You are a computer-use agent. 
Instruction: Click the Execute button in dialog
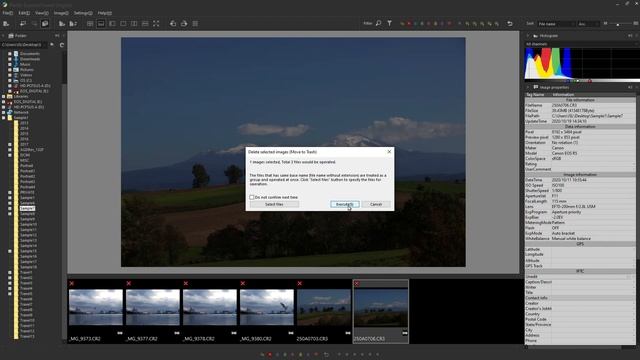pyautogui.click(x=345, y=204)
